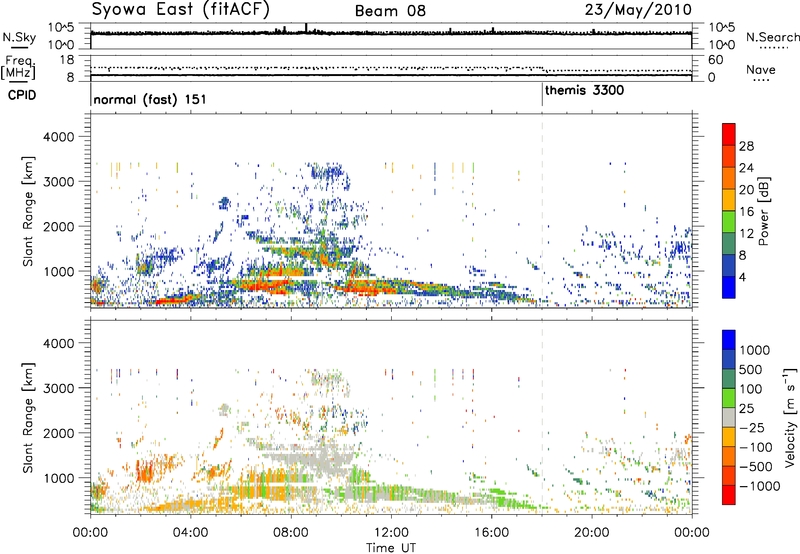Click the date '23/May/2010'
This screenshot has width=800, height=554.
(638, 10)
